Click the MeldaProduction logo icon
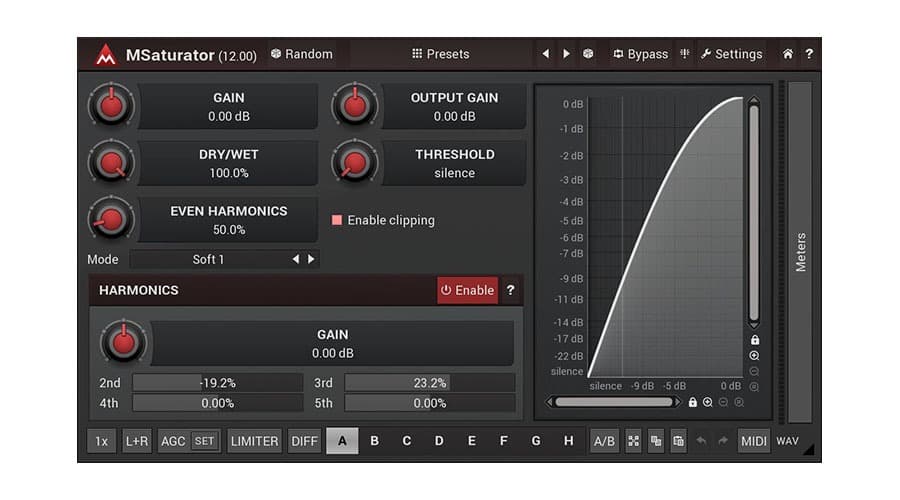 click(x=106, y=55)
